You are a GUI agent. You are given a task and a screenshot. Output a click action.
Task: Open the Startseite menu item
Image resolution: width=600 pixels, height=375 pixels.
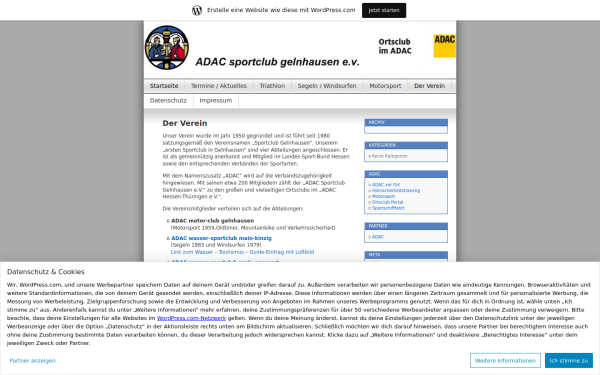coord(164,86)
